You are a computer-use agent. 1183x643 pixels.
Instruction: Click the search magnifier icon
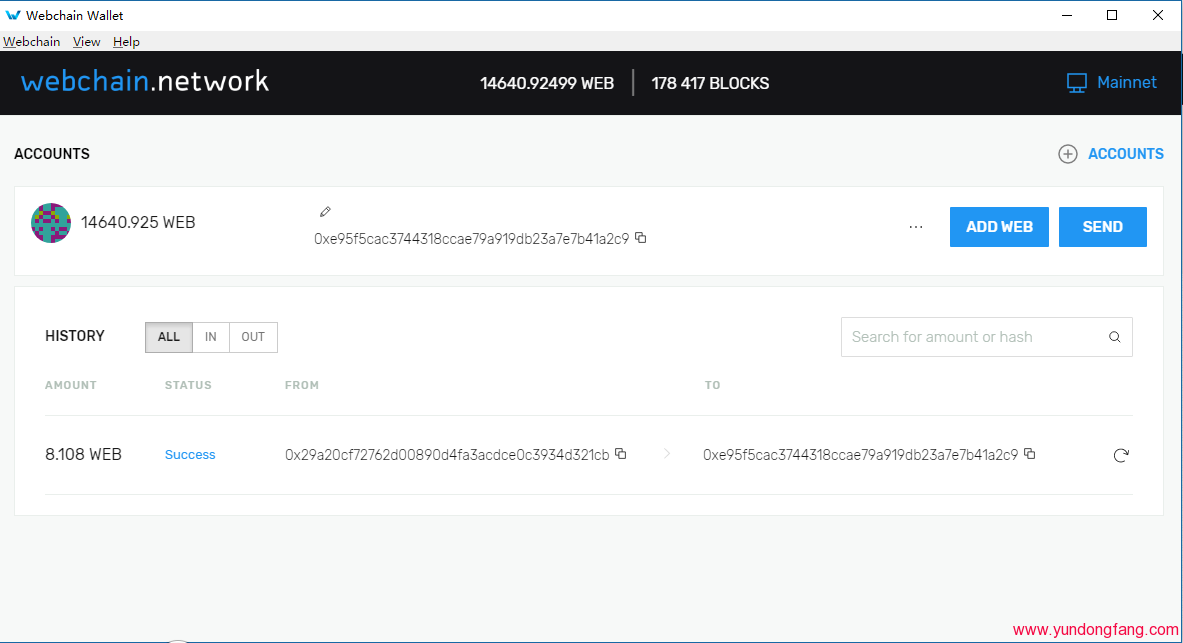coord(1114,337)
